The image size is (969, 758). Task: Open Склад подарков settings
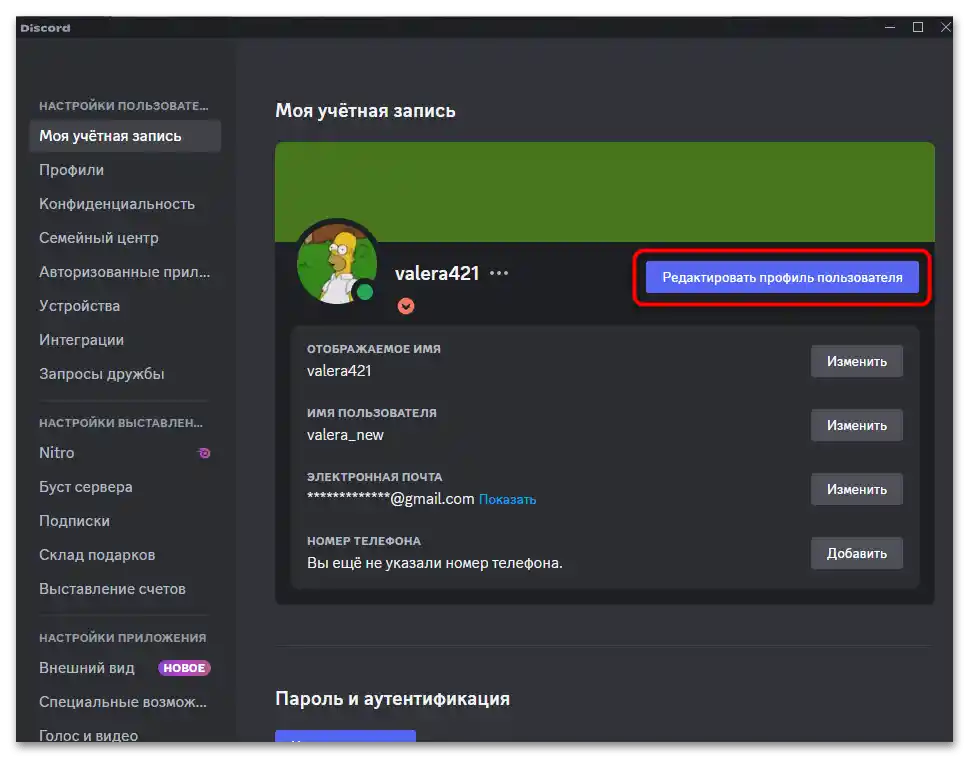pyautogui.click(x=125, y=555)
